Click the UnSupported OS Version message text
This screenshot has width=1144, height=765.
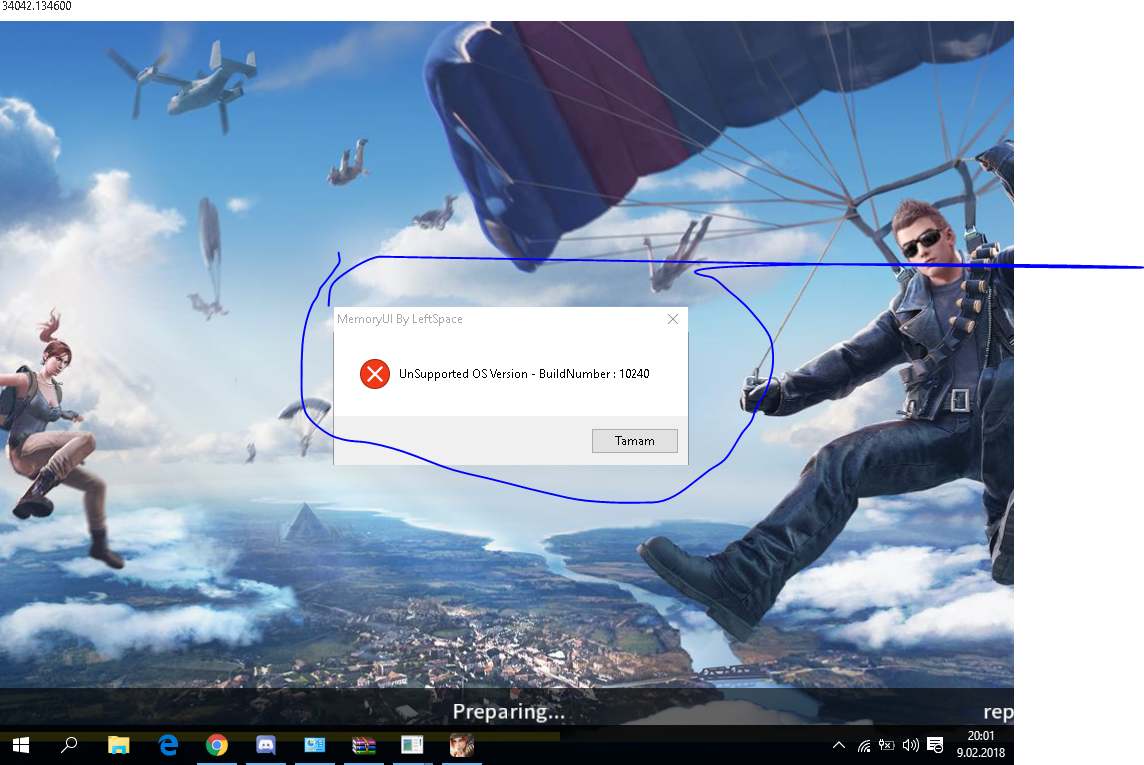524,373
